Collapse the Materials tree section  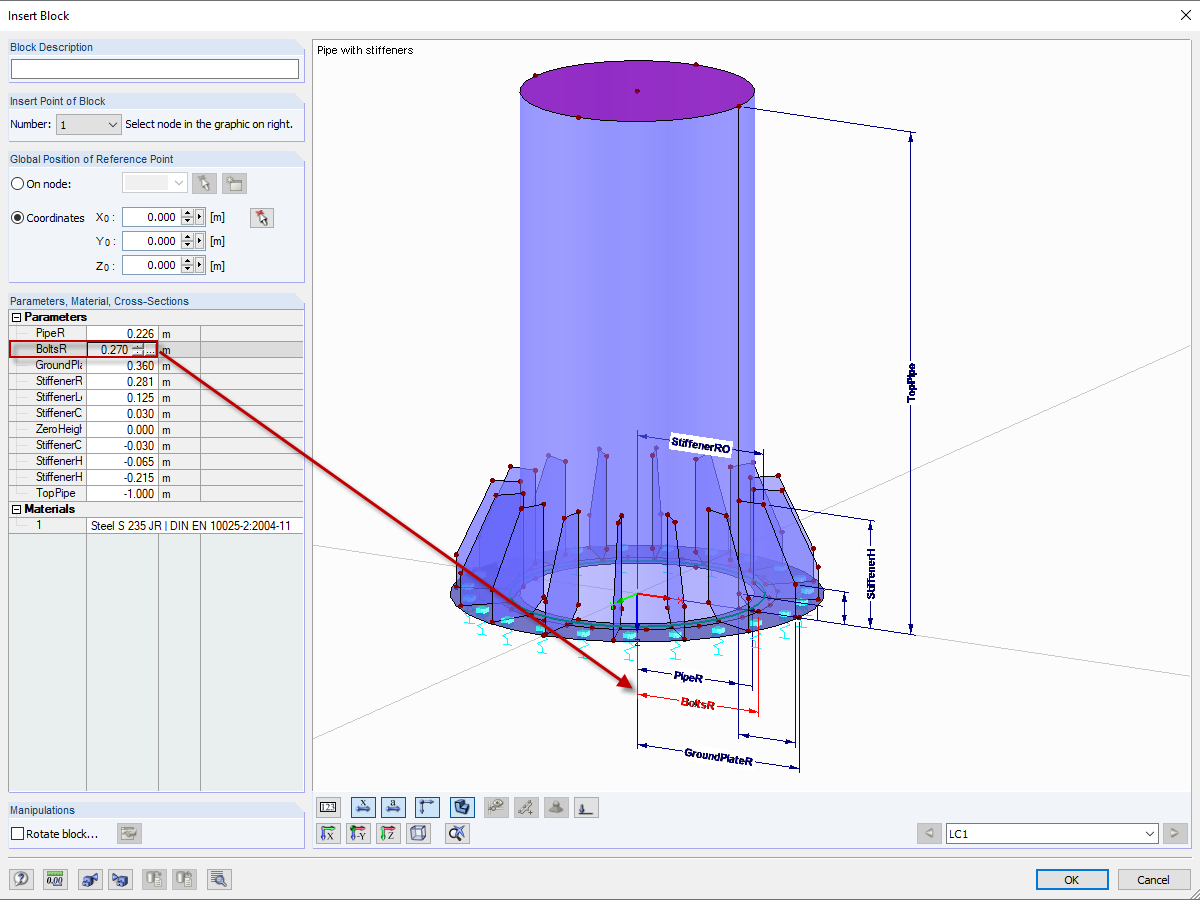(x=16, y=509)
